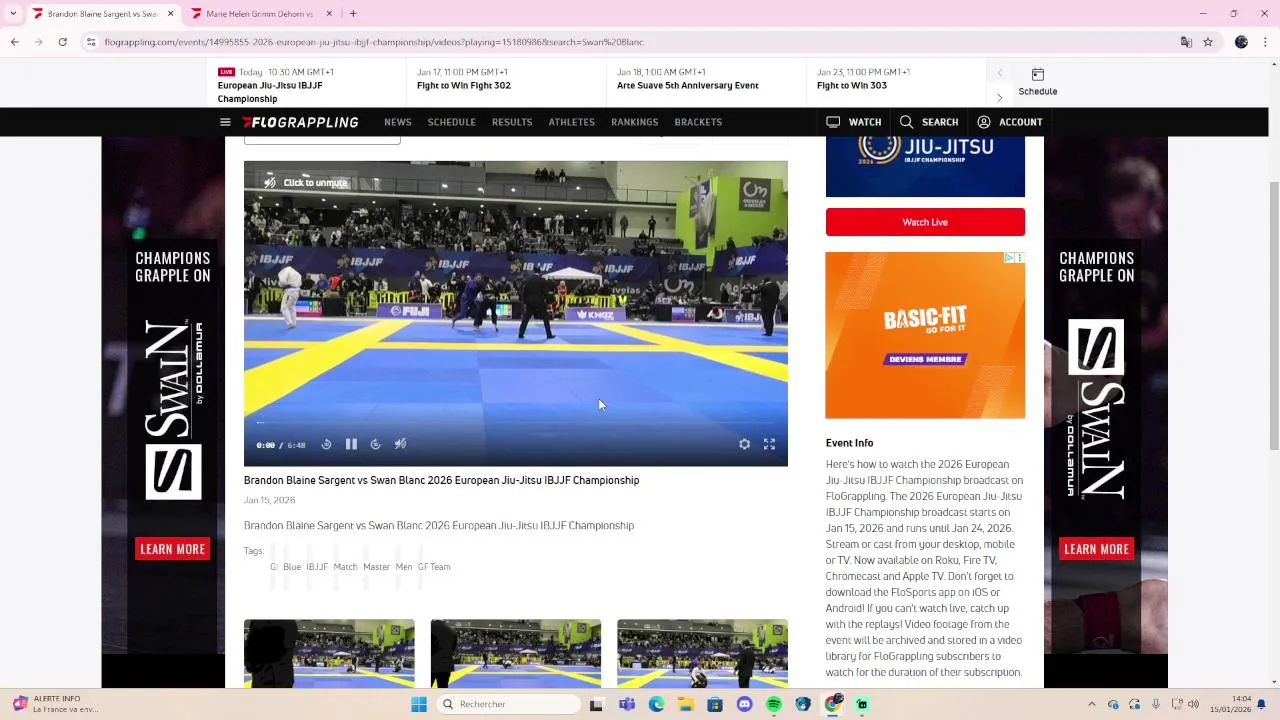Screen dimensions: 1280x720
Task: Reload the page
Action: coord(62,42)
